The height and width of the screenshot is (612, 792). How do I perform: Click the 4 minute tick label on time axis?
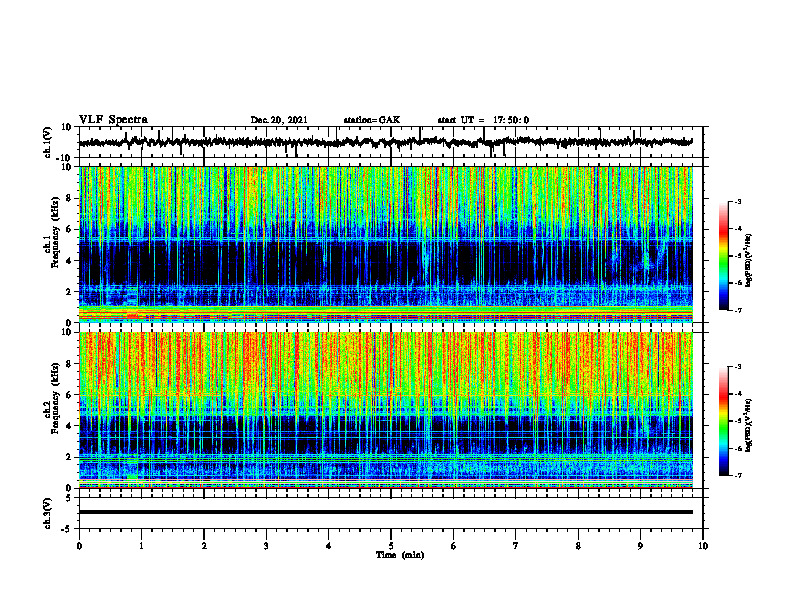(329, 546)
